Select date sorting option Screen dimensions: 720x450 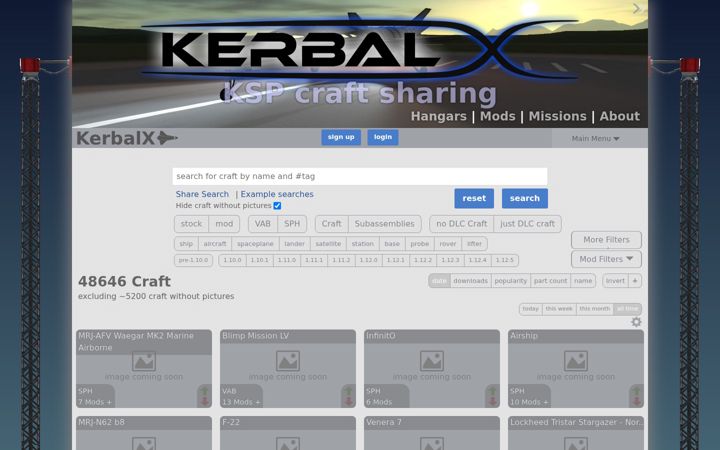point(439,281)
